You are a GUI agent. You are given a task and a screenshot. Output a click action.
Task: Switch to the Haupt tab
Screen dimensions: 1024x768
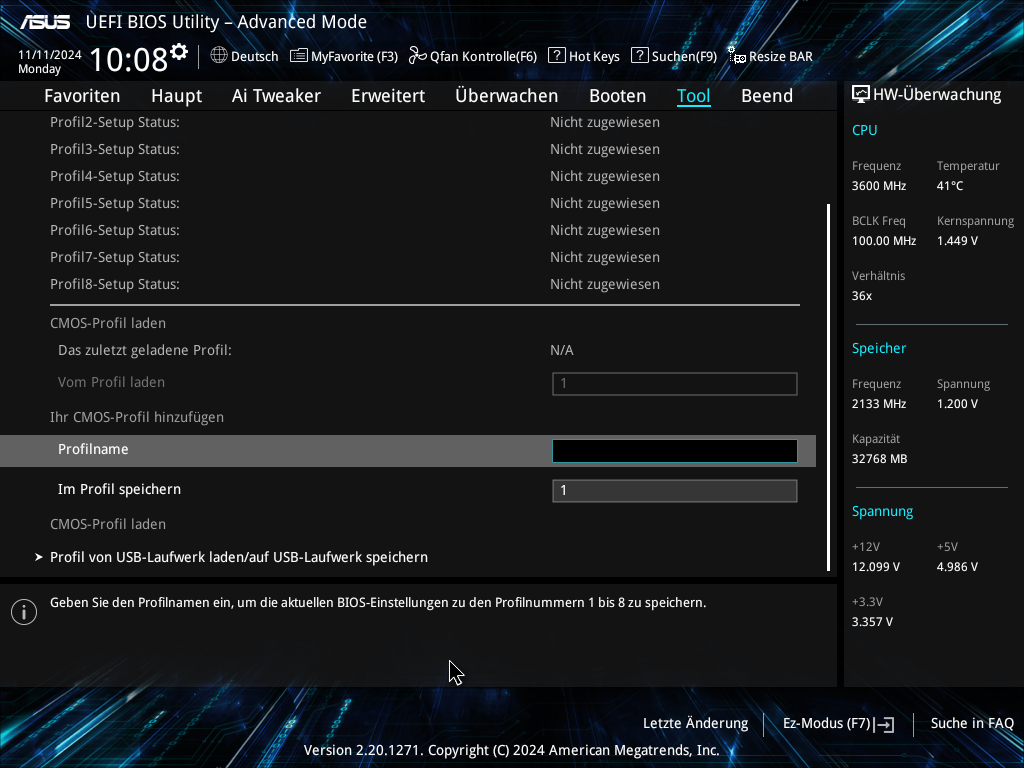176,96
